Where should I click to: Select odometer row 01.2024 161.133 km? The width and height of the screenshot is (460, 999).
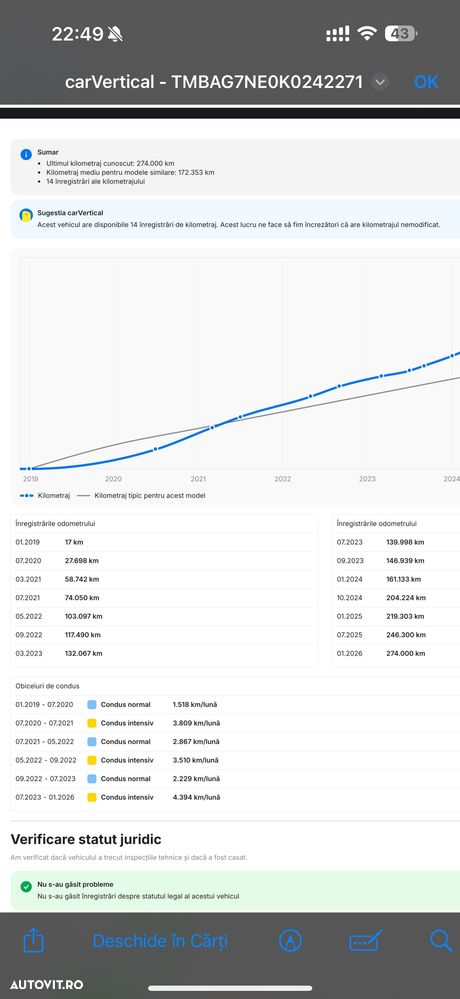pos(398,579)
